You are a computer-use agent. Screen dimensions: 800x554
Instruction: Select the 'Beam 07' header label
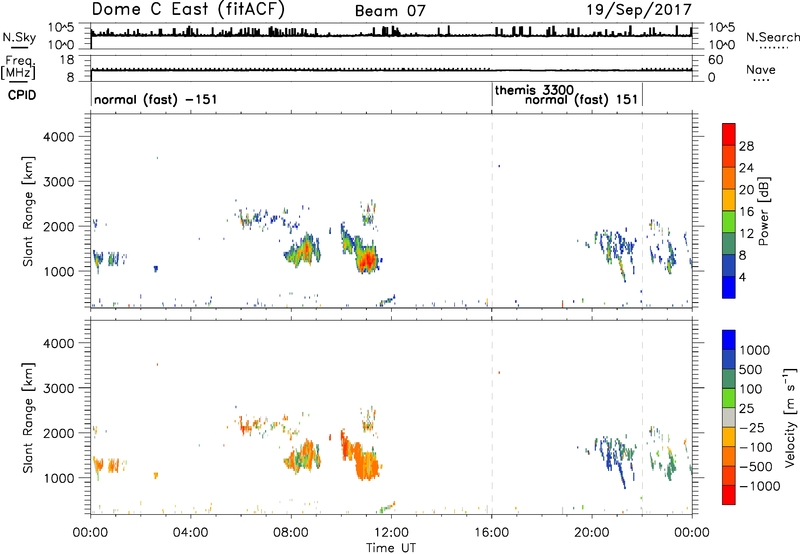390,11
